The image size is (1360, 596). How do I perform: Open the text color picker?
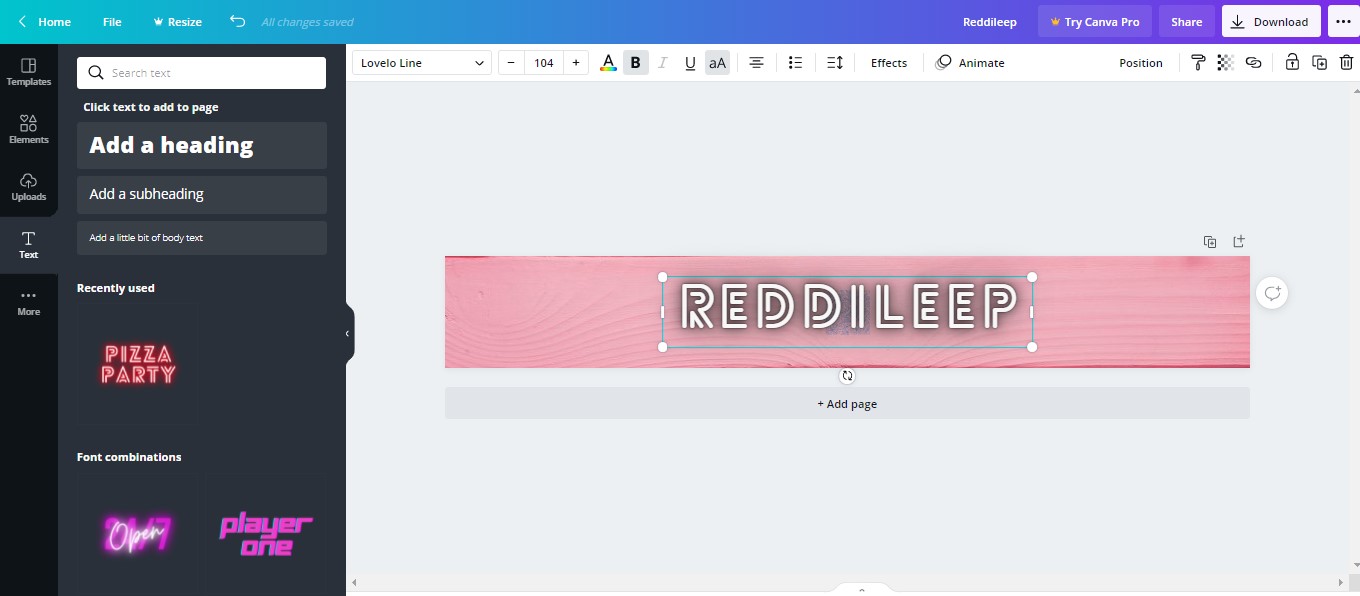(x=608, y=63)
